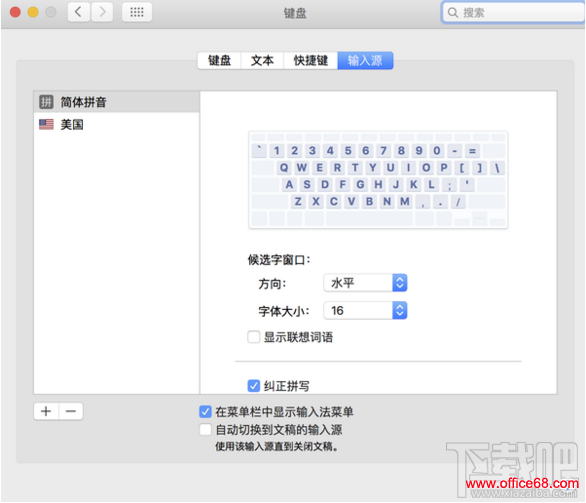Click the 拼 Pinyin input source icon
This screenshot has height=503, width=586.
(46, 102)
